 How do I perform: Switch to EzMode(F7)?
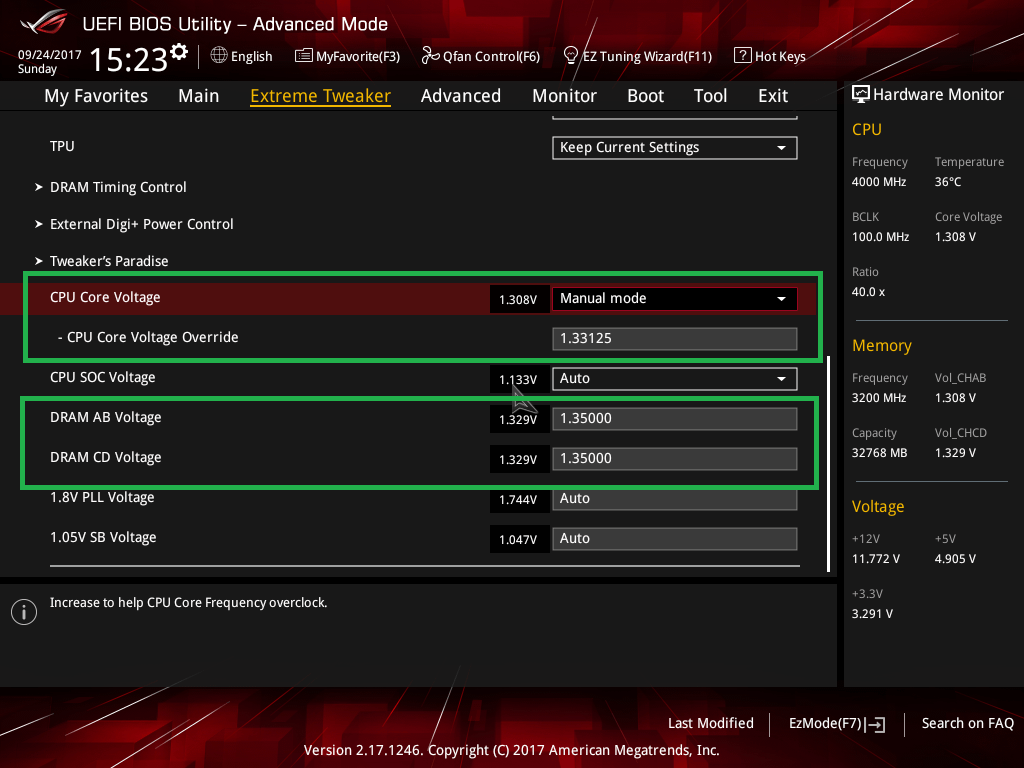click(825, 723)
